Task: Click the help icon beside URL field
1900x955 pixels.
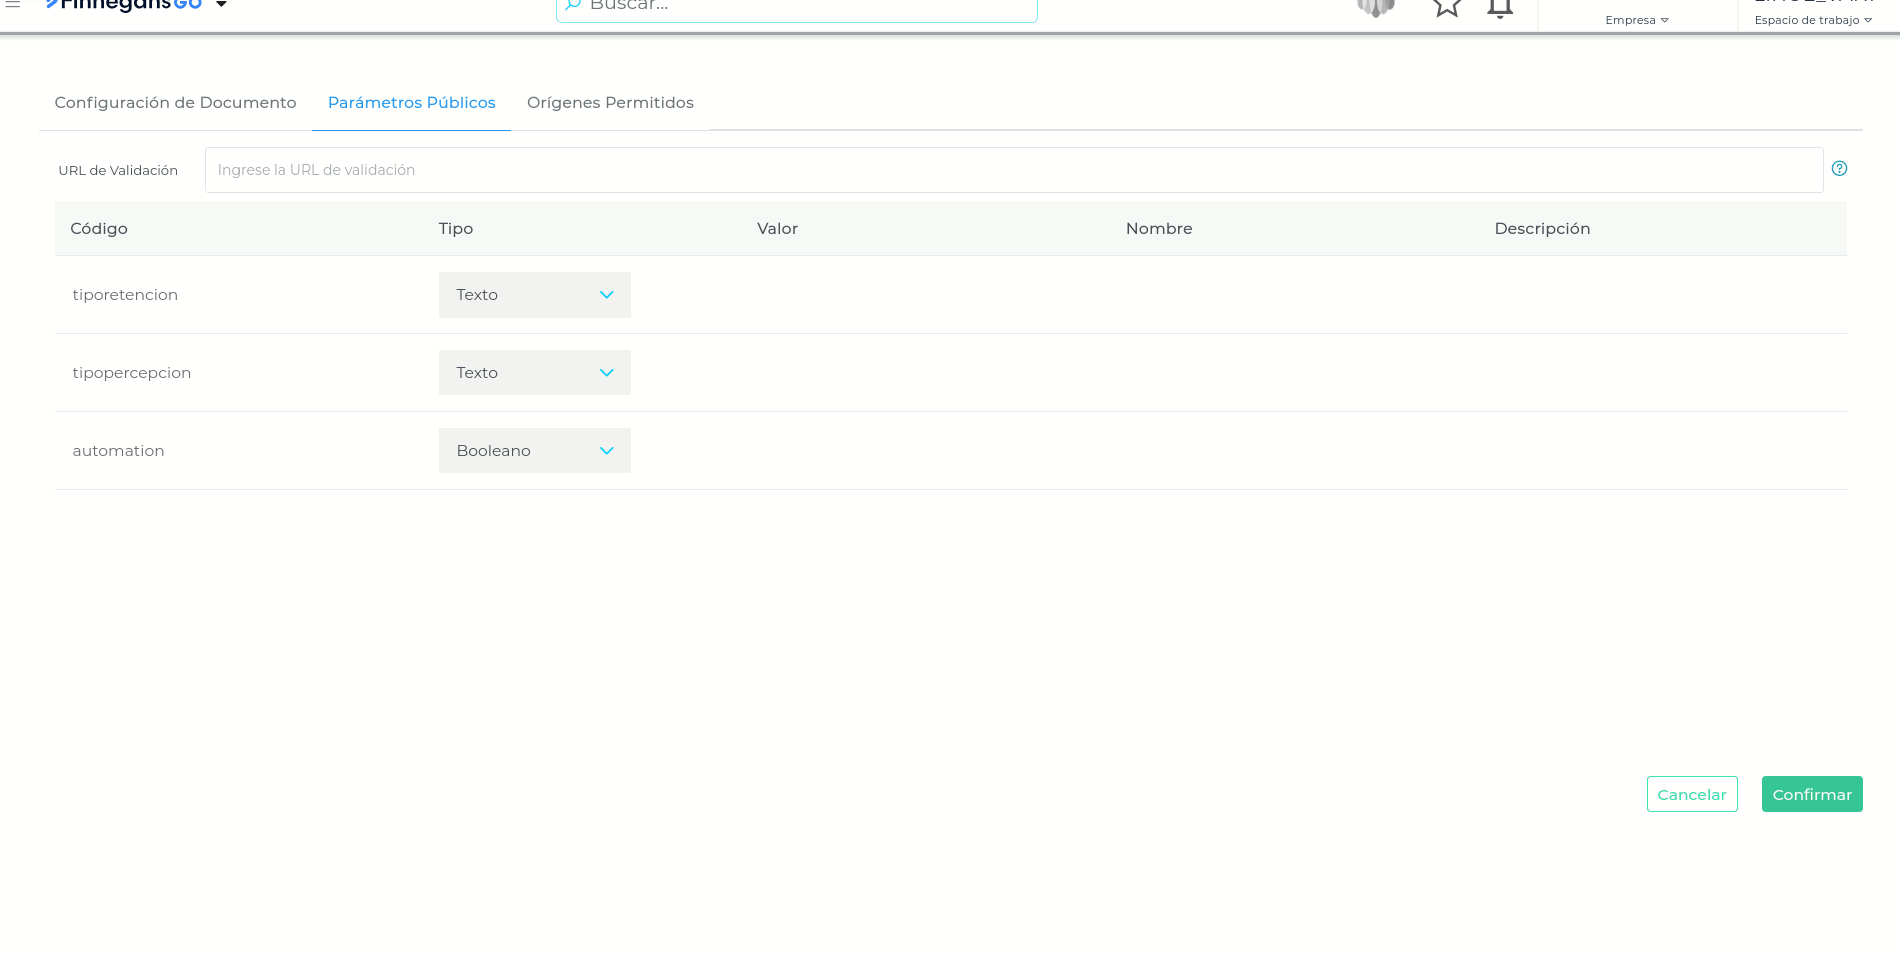Action: coord(1839,168)
